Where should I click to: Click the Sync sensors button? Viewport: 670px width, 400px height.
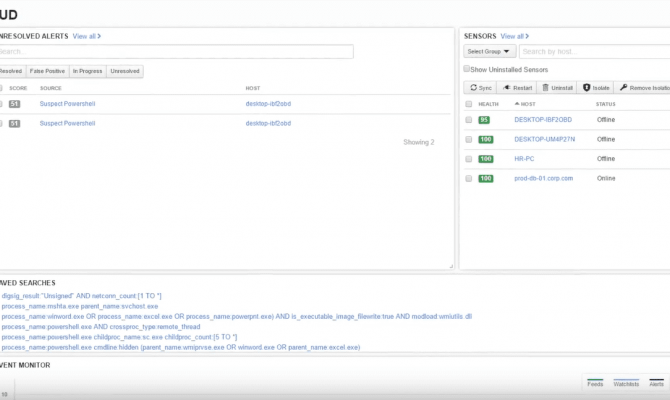point(480,88)
